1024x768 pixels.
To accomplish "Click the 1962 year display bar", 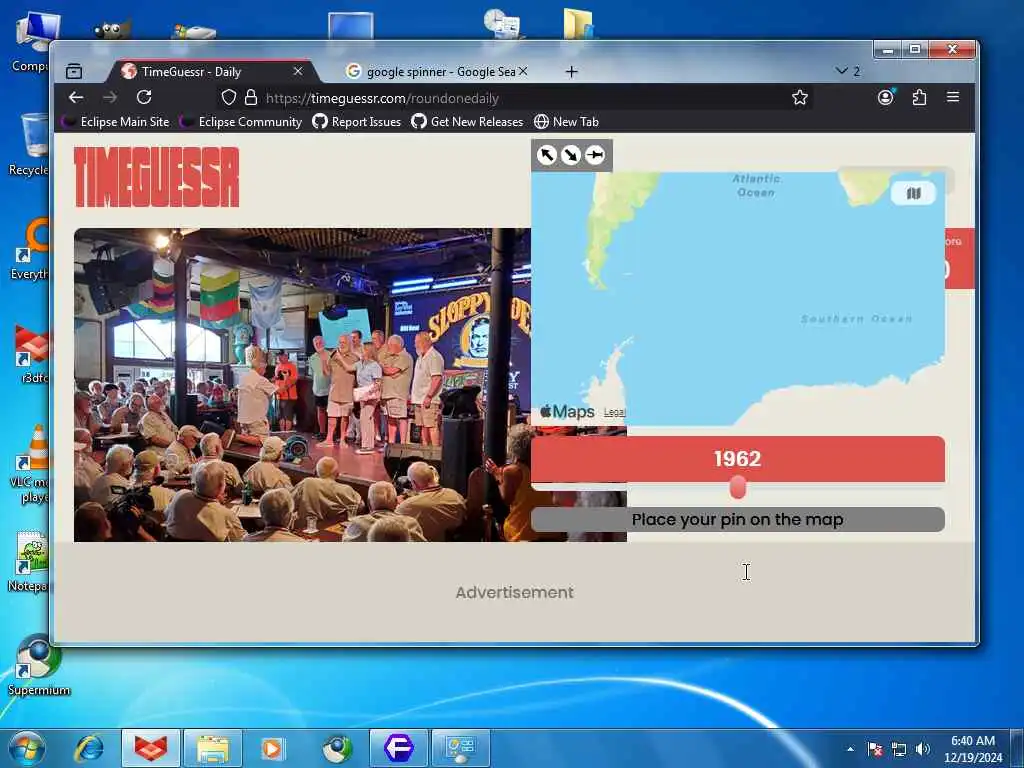I will [x=737, y=459].
